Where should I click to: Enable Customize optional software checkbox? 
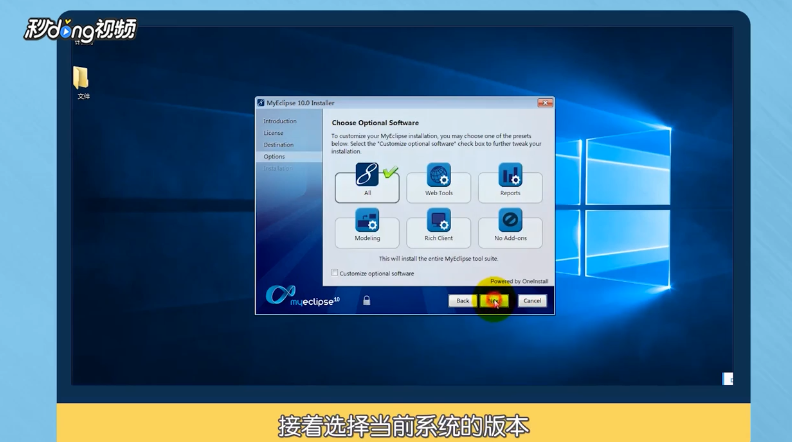tap(334, 273)
